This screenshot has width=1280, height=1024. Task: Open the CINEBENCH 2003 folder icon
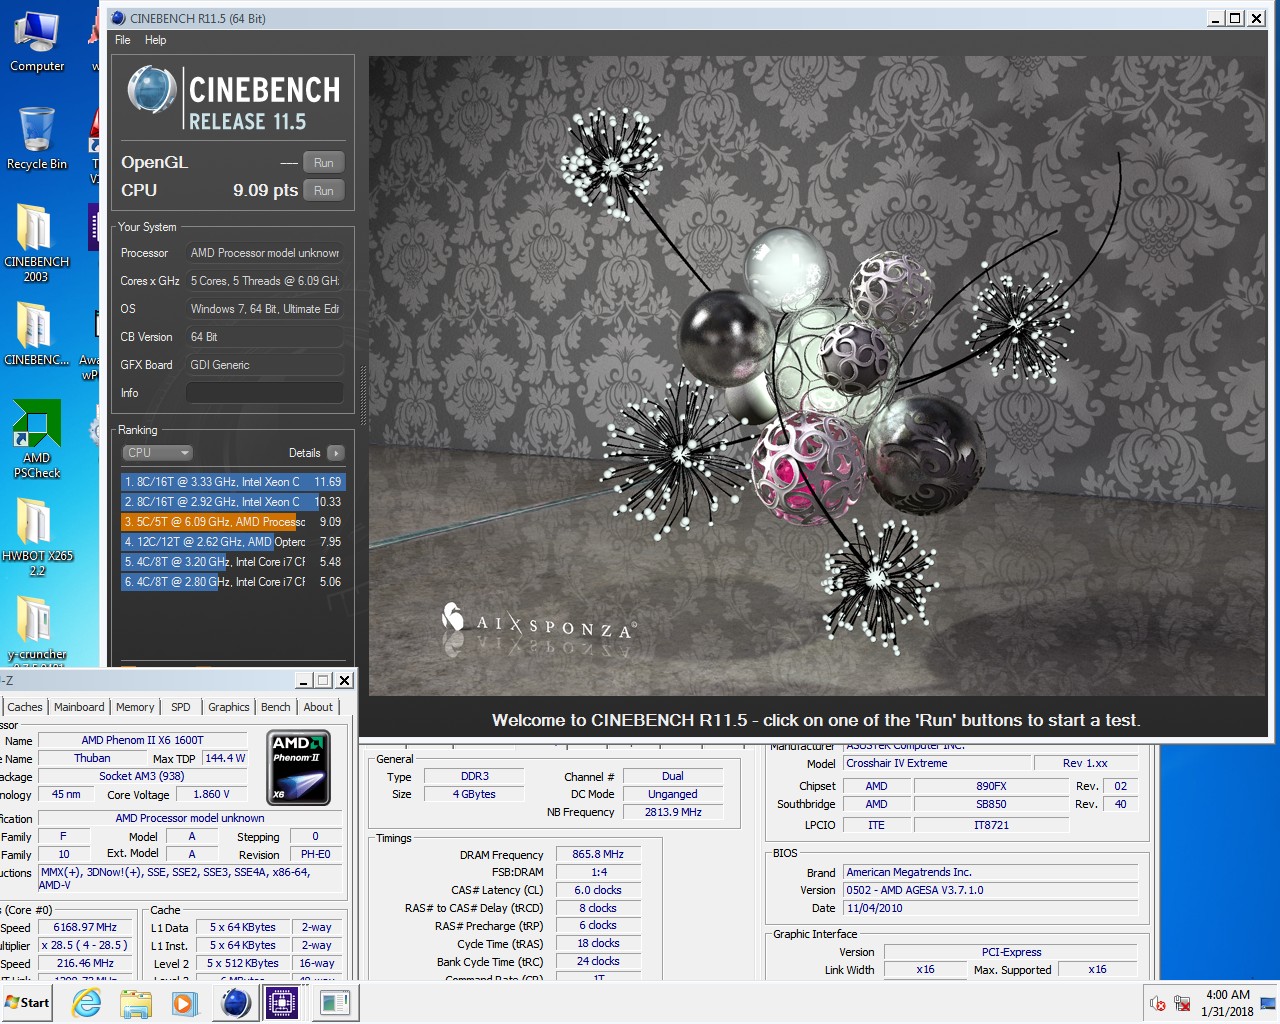pyautogui.click(x=37, y=243)
